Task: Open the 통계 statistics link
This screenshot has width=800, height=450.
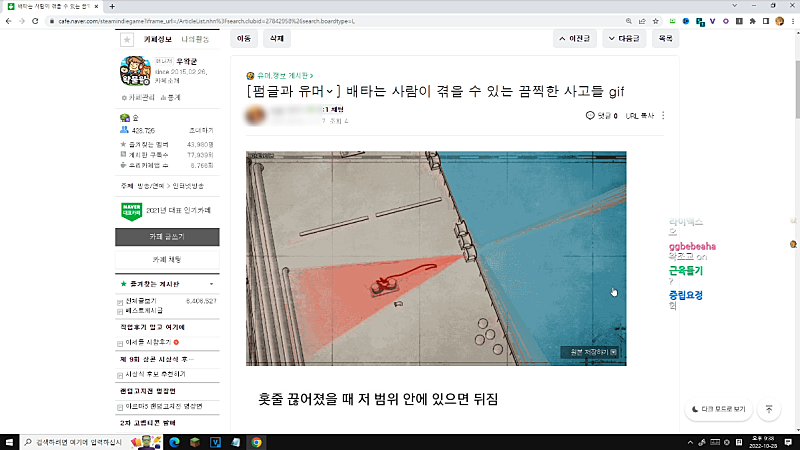Action: pyautogui.click(x=170, y=97)
